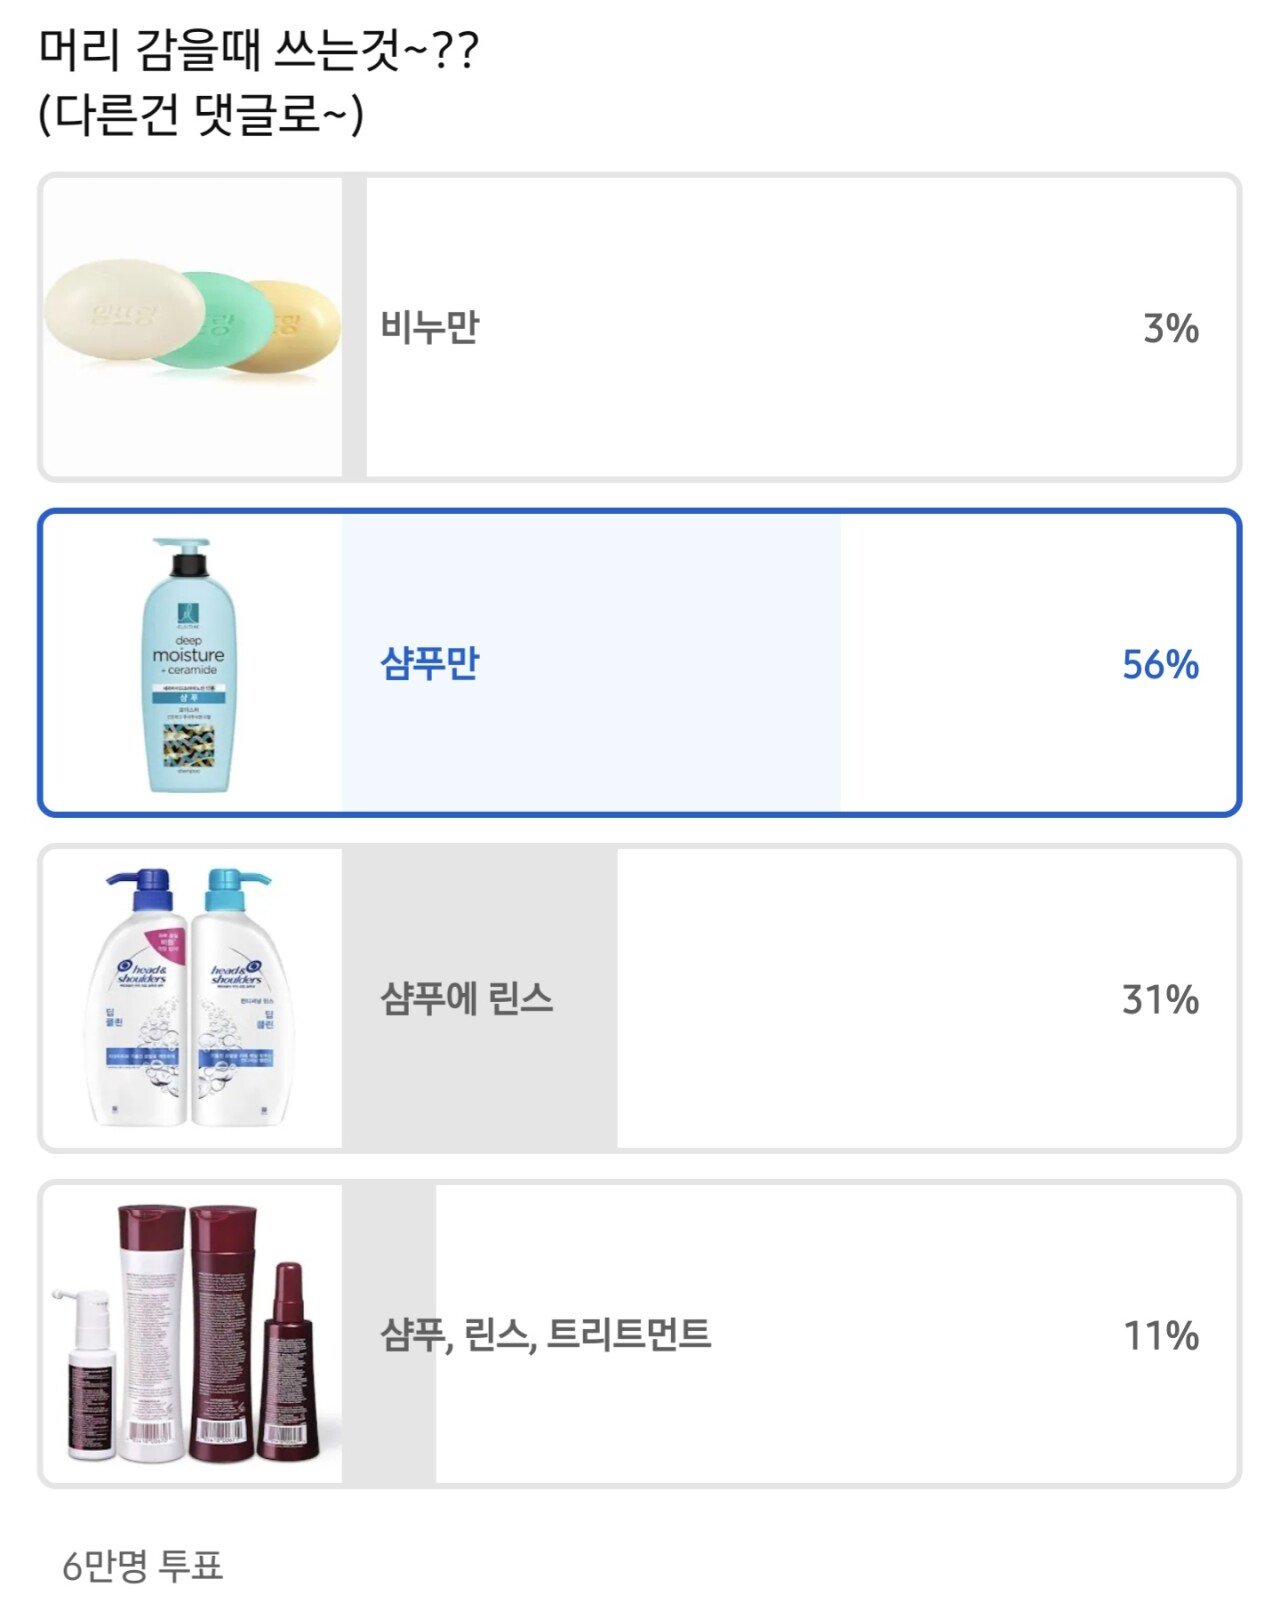Click the white soap bar in image

tap(122, 310)
